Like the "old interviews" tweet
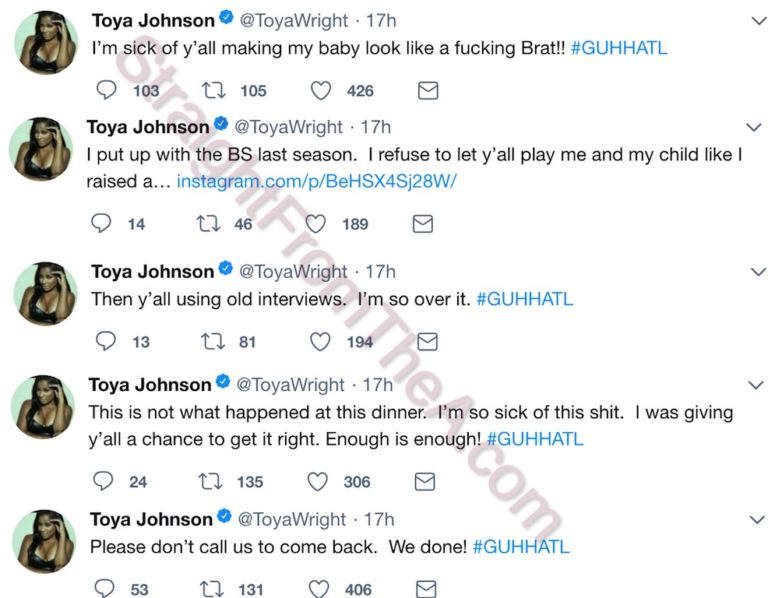The image size is (768, 598). (x=320, y=342)
